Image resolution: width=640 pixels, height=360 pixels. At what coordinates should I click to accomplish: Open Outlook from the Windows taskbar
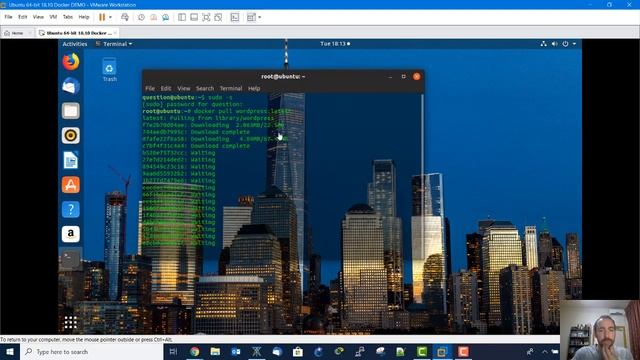tap(236, 351)
